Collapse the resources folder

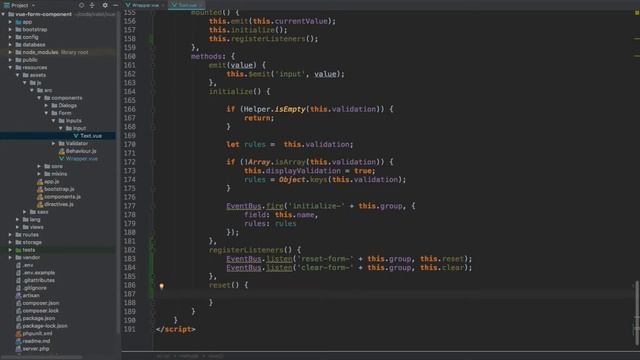tap(11, 67)
